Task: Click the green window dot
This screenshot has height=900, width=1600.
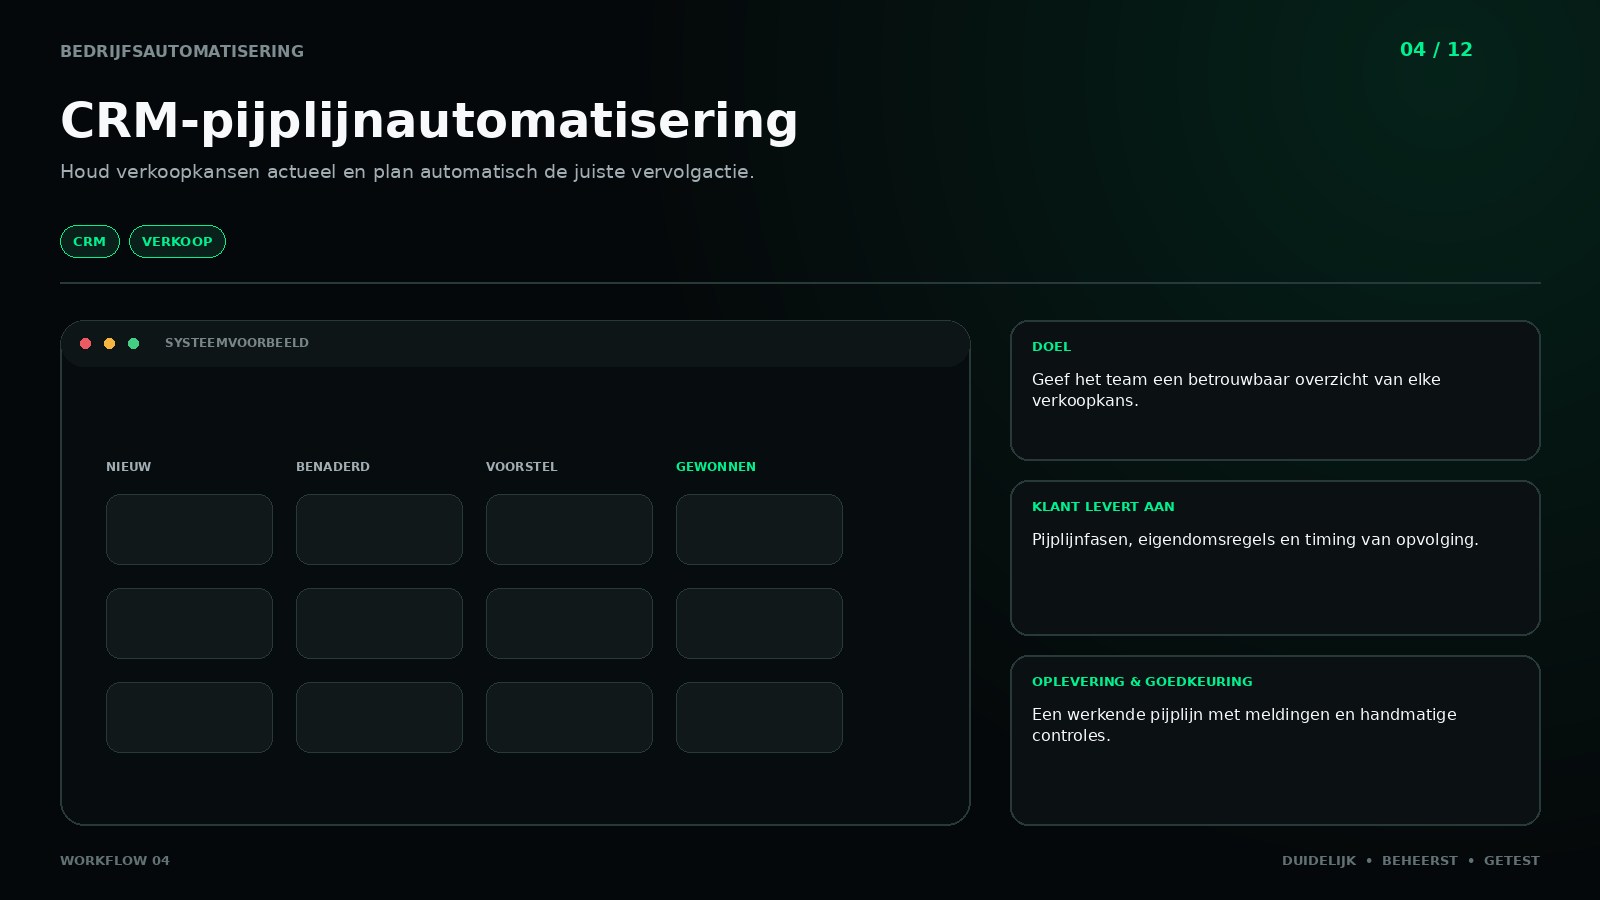Action: [134, 343]
